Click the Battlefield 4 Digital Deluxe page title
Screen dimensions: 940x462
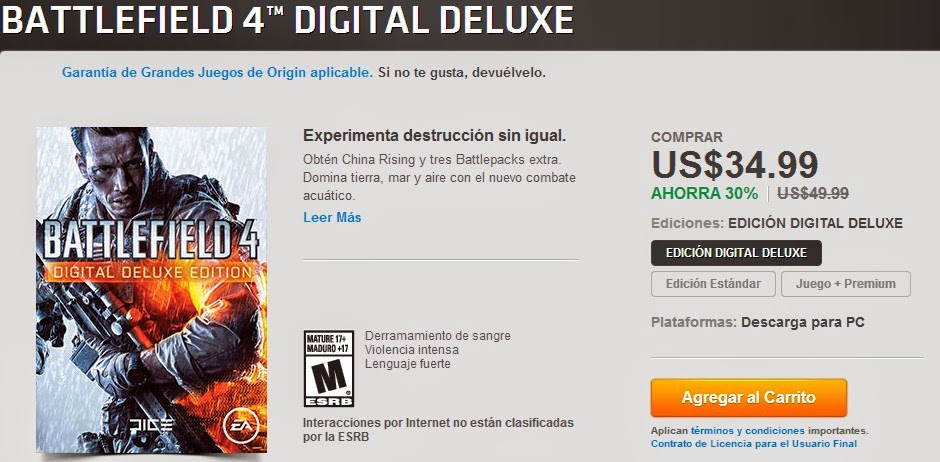click(x=287, y=20)
